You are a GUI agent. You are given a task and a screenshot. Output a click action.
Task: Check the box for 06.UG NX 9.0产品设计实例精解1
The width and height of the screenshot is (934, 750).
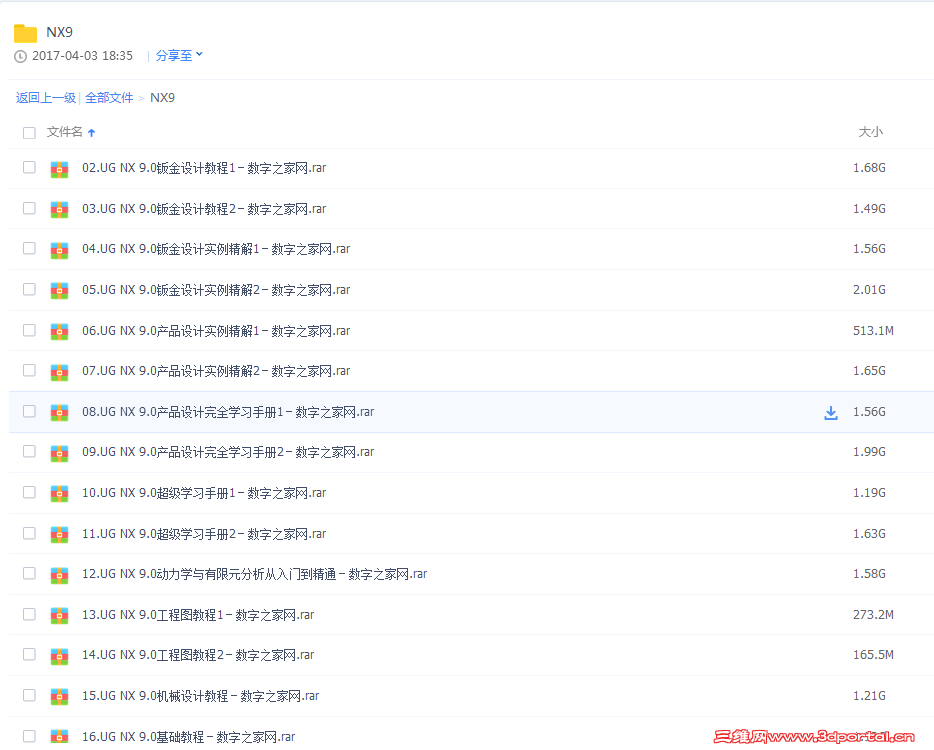[x=29, y=330]
